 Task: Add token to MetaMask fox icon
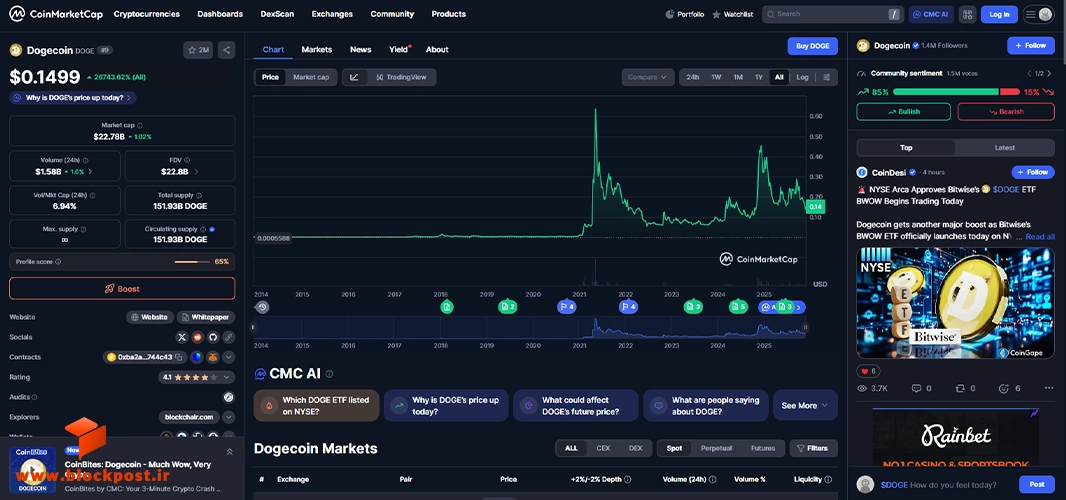213,357
